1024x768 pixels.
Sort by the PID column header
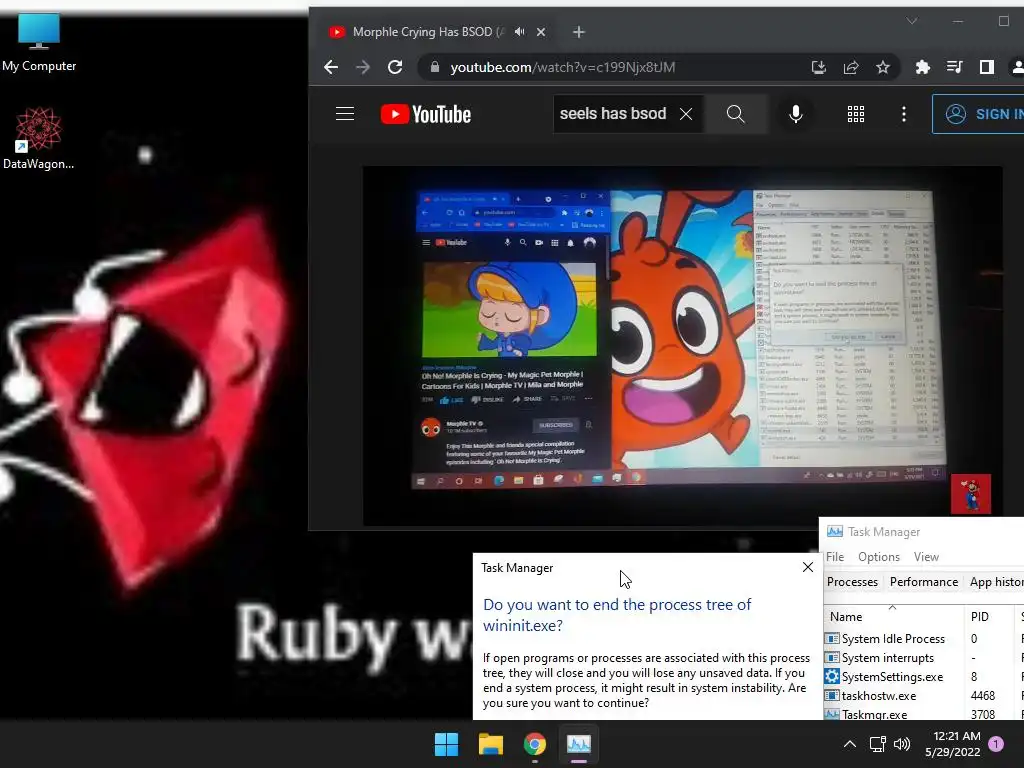[x=987, y=616]
